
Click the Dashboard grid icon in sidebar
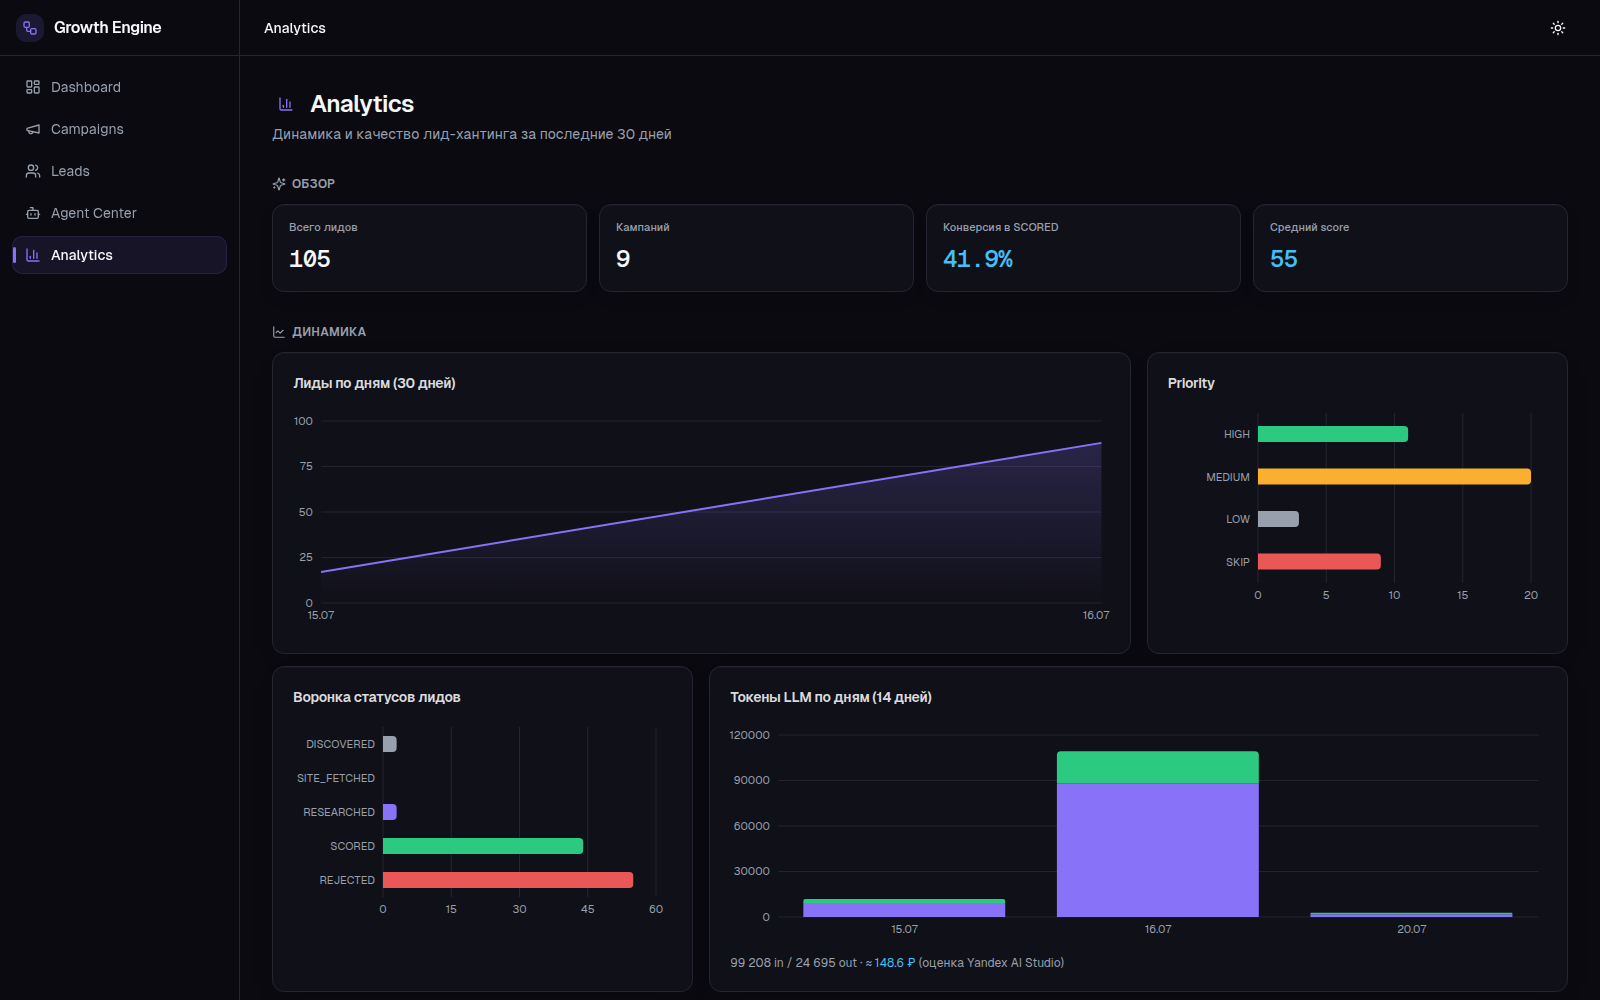33,87
